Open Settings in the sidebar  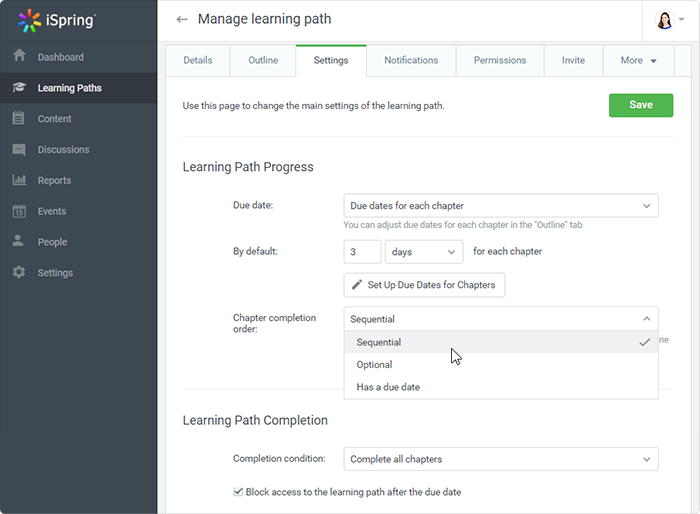pyautogui.click(x=79, y=273)
